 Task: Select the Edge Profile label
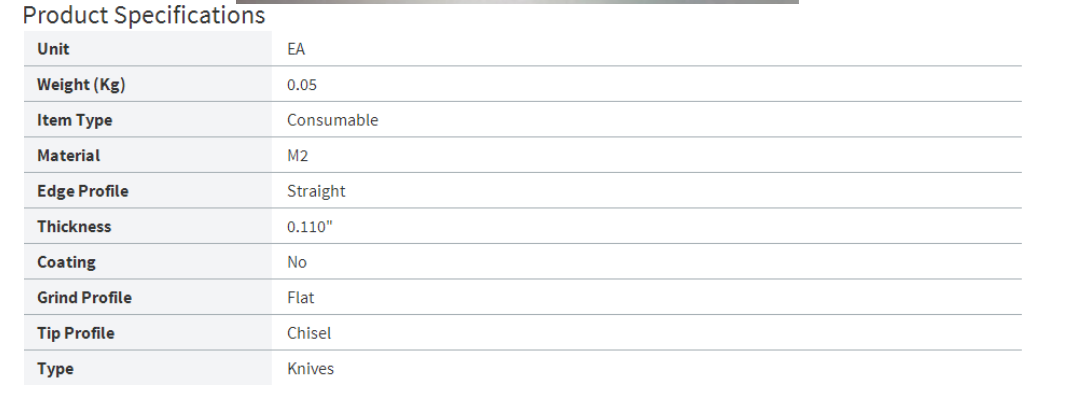83,191
